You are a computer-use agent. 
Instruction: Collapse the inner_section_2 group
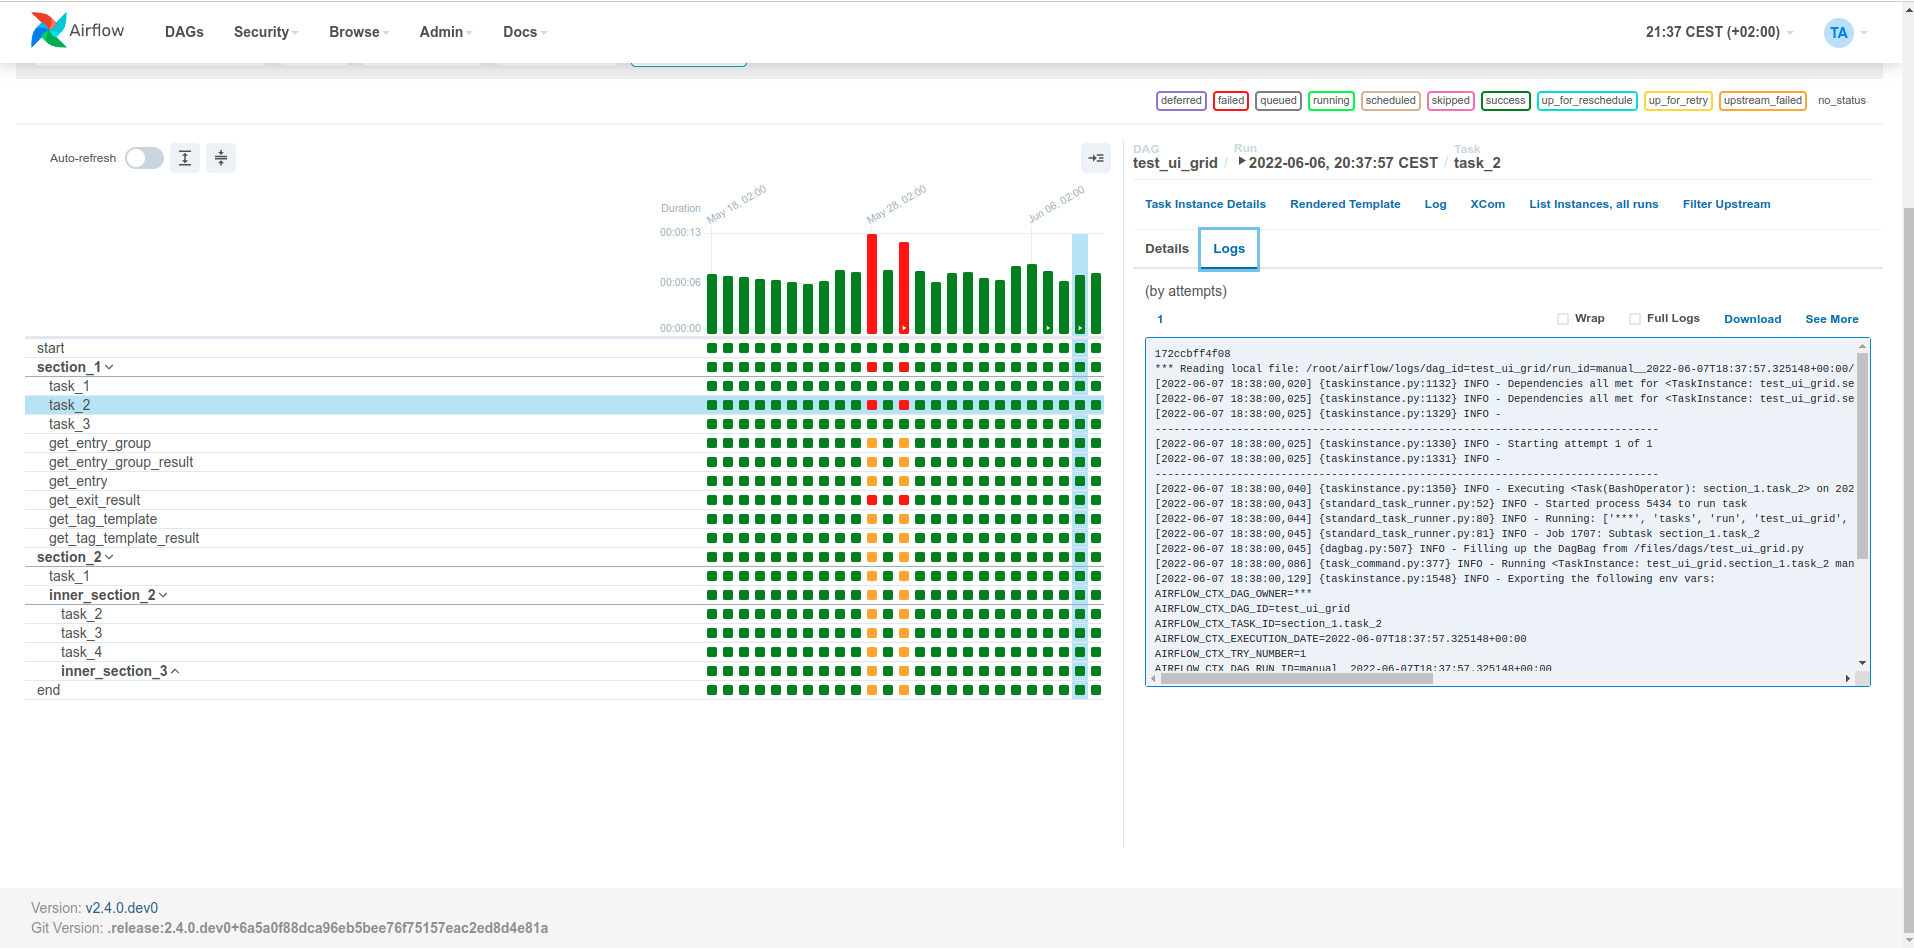pos(108,595)
